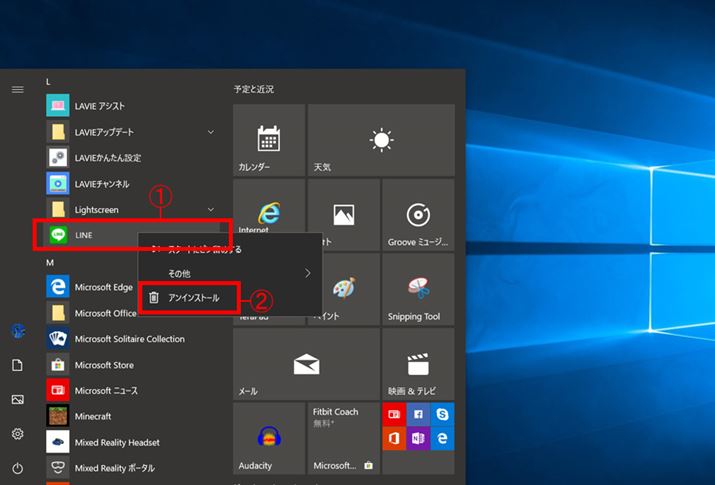715x485 pixels.
Task: Open the メール mail tile
Action: point(305,364)
